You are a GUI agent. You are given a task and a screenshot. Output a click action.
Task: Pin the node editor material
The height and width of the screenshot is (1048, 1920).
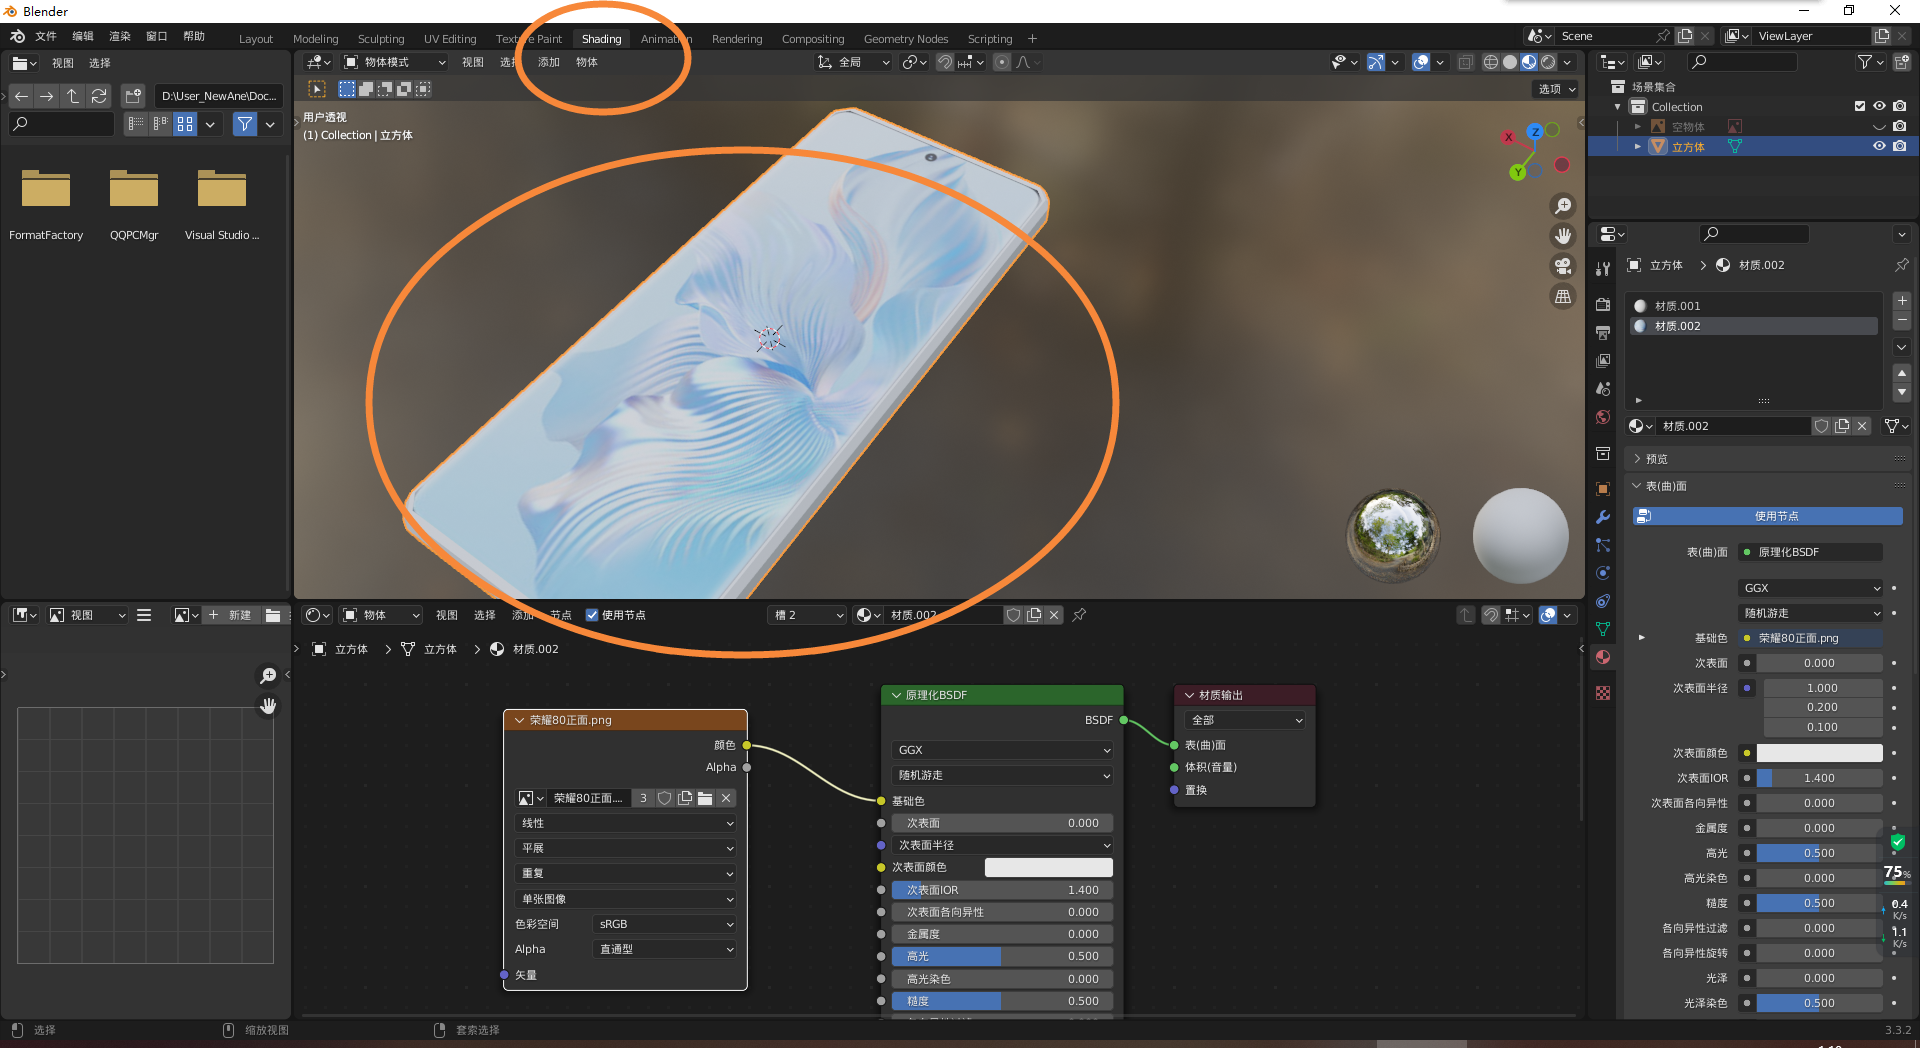(1080, 615)
